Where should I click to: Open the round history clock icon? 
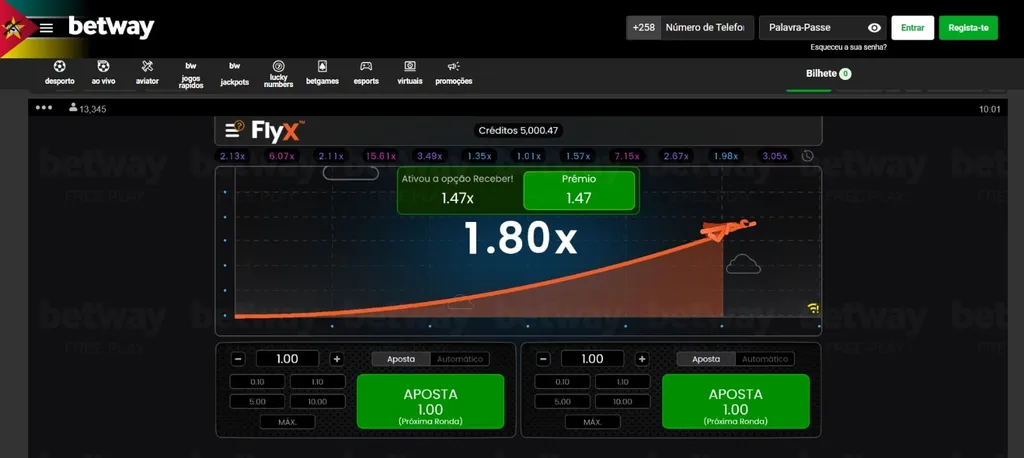pyautogui.click(x=808, y=156)
